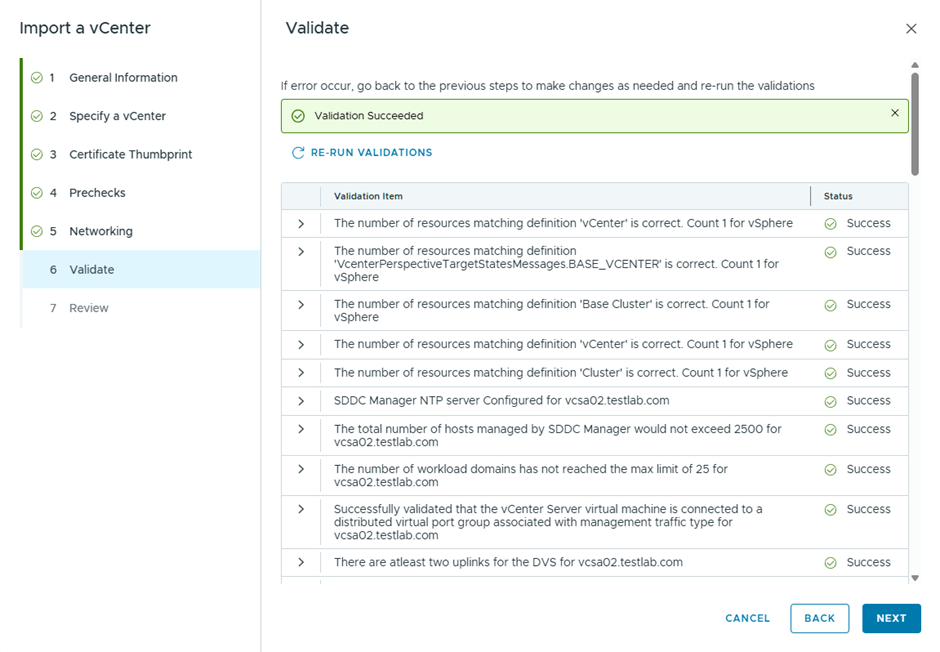Dismiss the Validation Succeeded banner

[x=894, y=113]
